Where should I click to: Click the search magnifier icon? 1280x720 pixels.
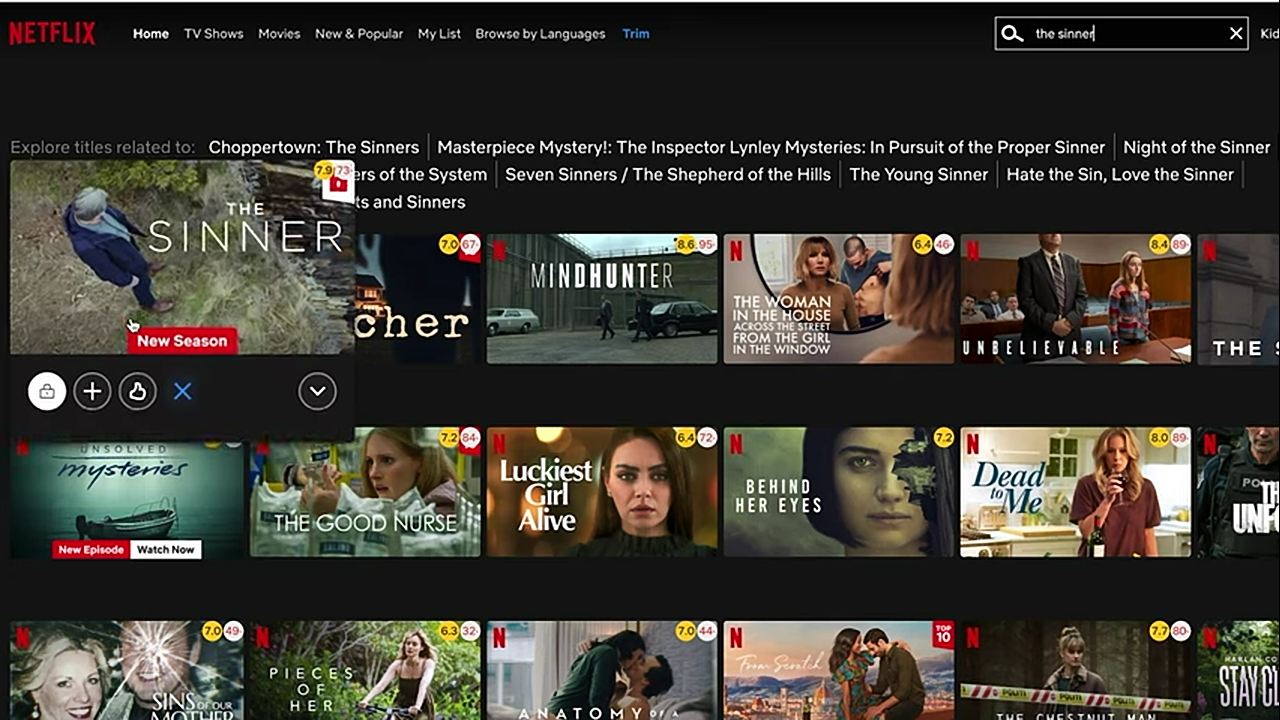tap(1012, 34)
